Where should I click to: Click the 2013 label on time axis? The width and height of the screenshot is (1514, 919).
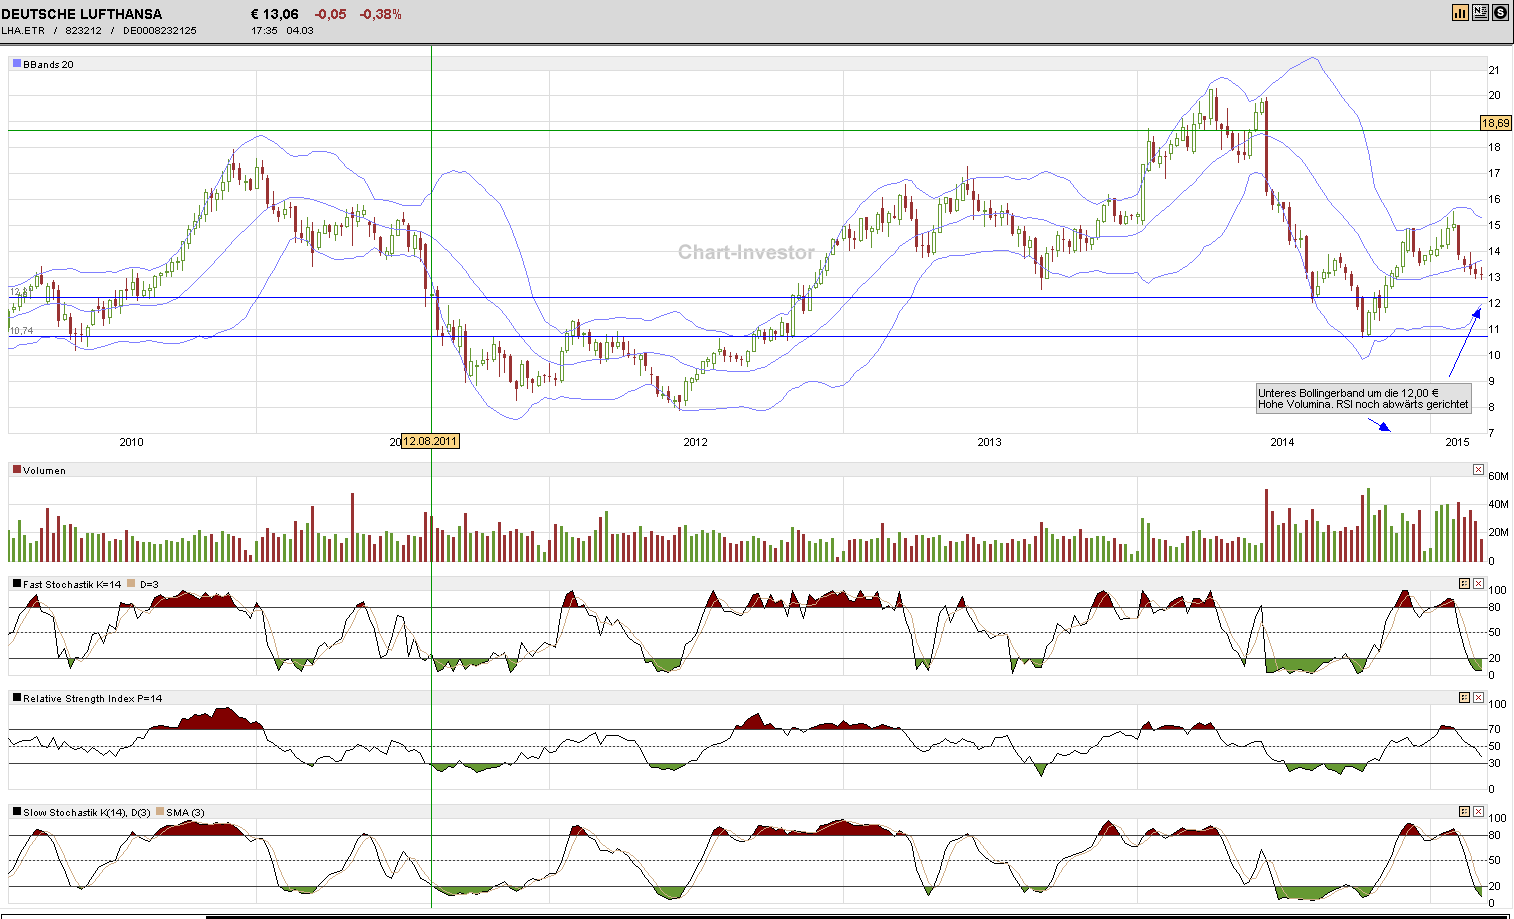click(989, 442)
